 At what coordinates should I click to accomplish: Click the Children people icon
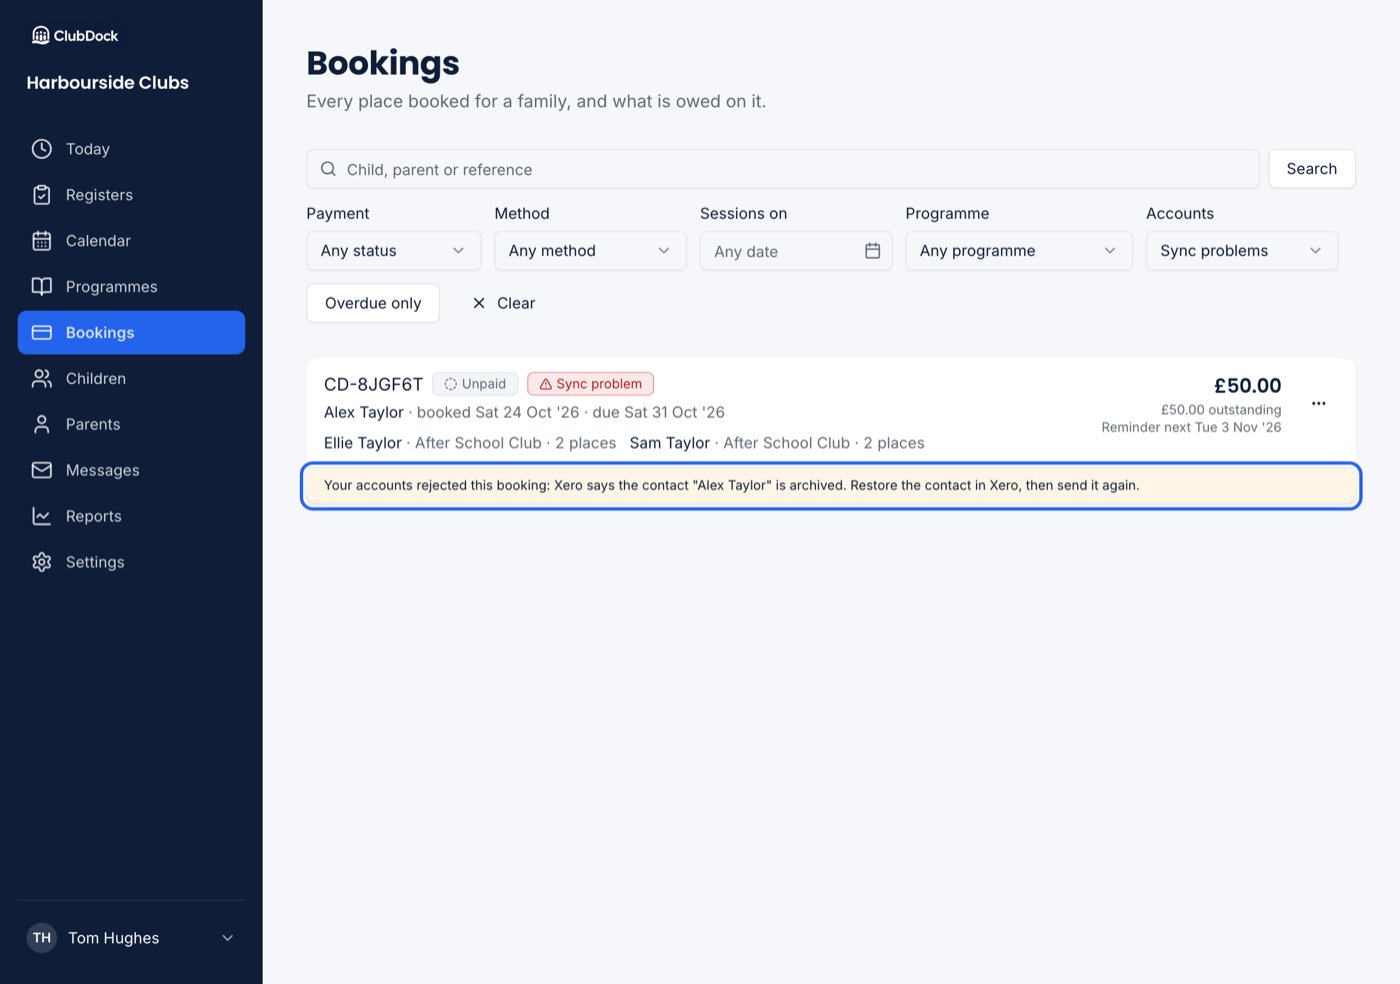(x=41, y=379)
